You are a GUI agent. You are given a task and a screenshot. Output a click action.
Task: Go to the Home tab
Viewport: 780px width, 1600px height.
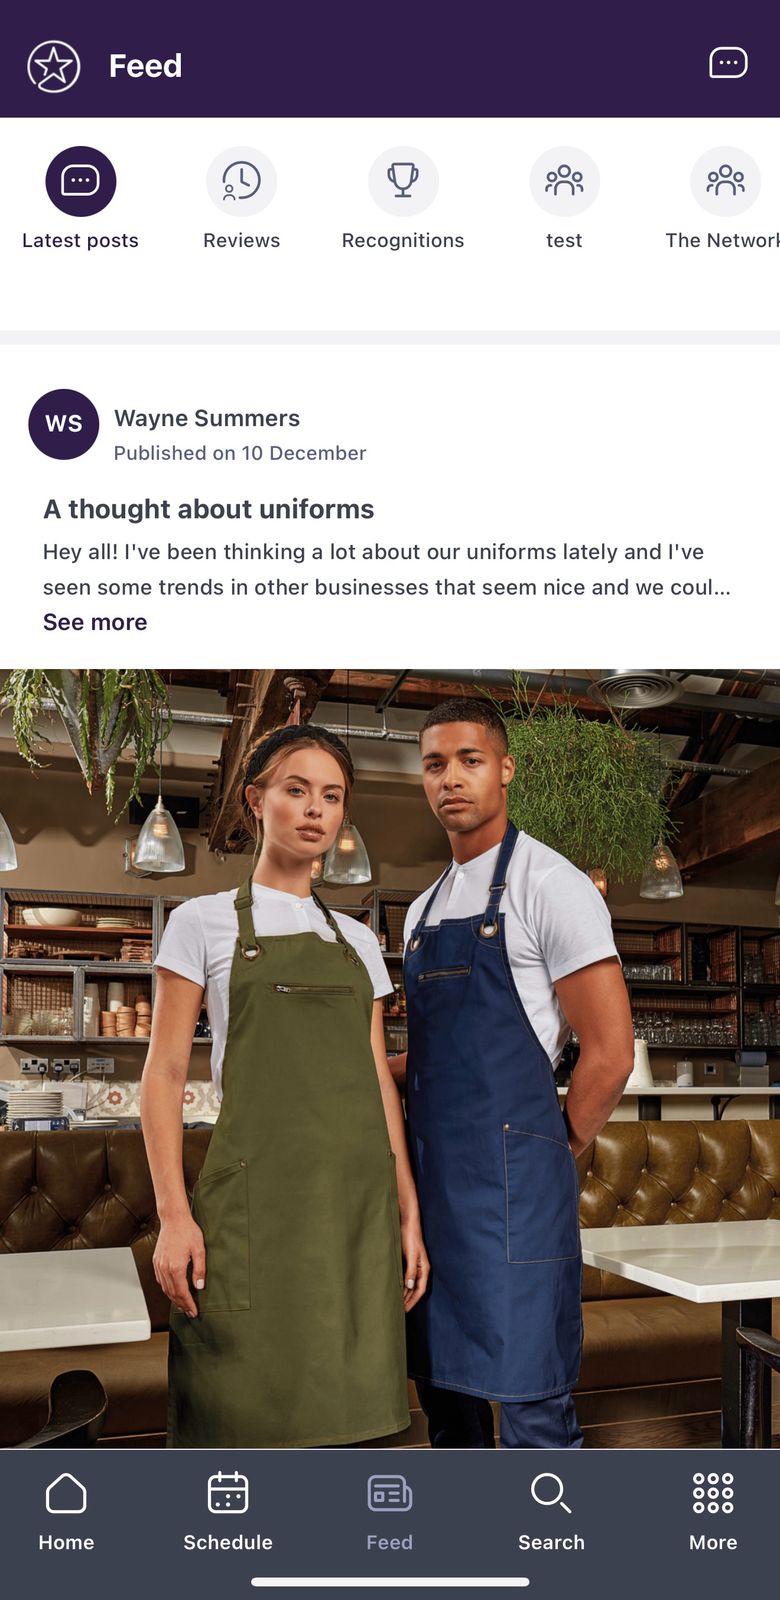66,1511
